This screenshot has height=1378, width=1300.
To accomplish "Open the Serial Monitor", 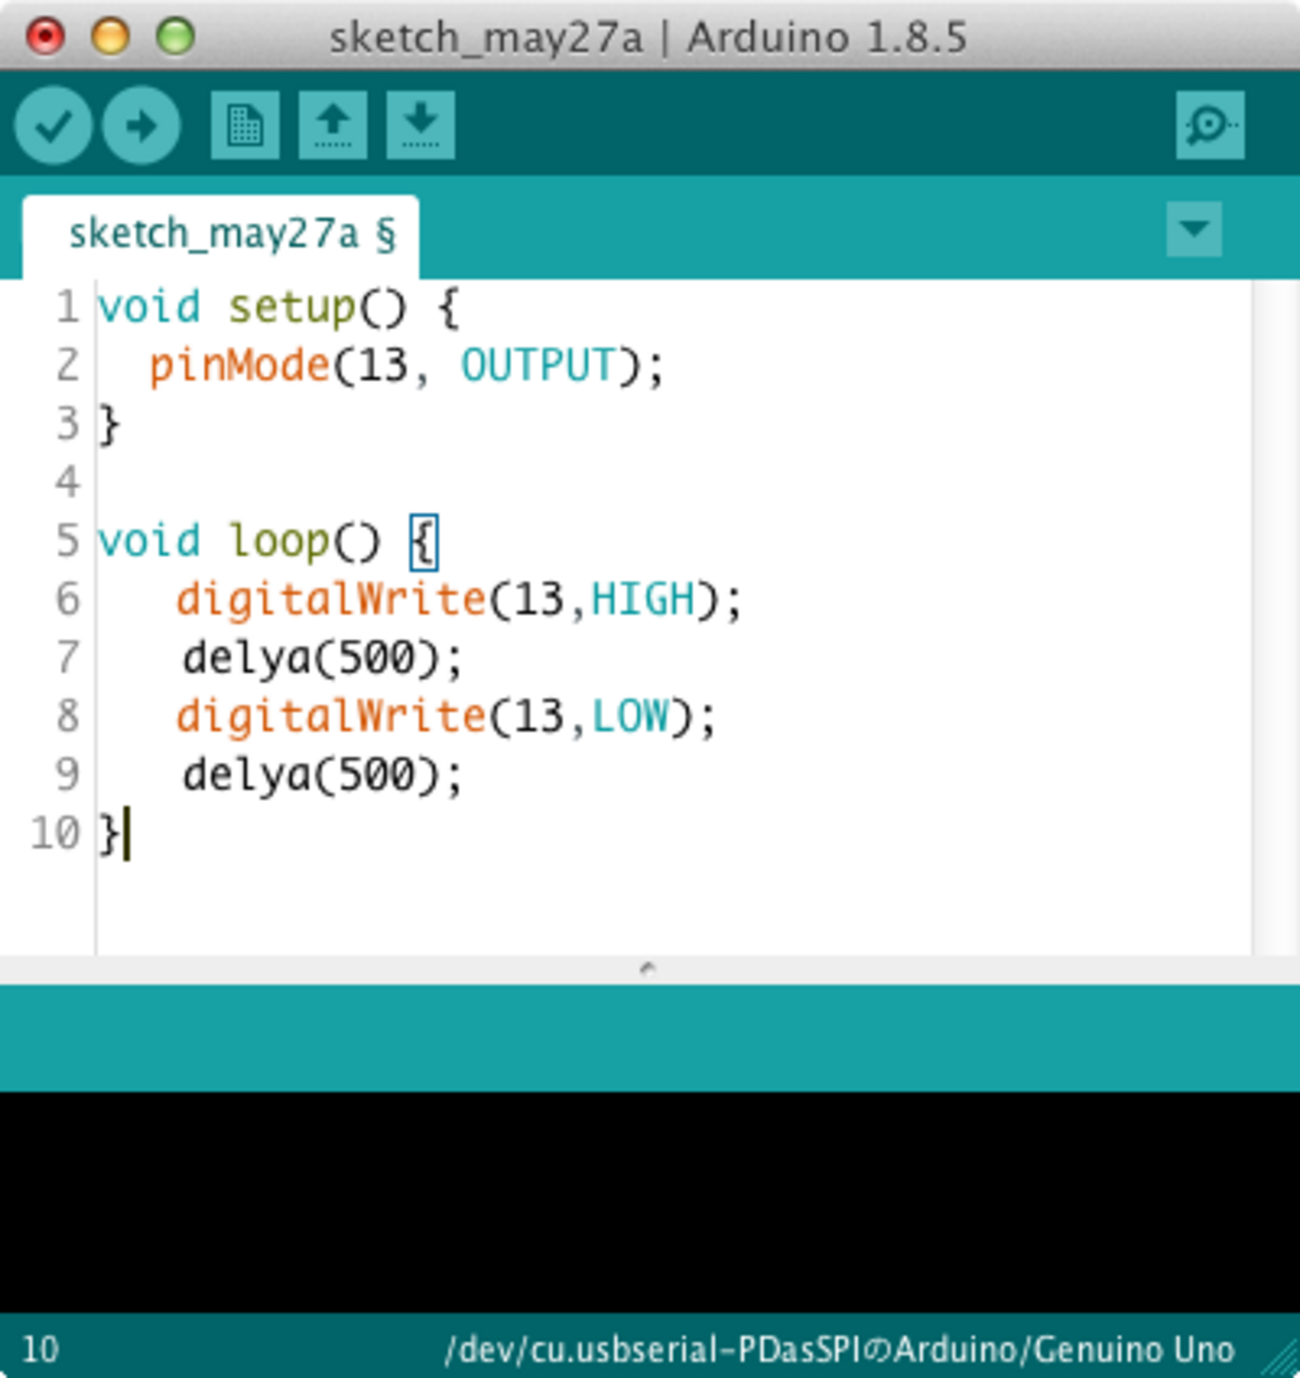I will [x=1210, y=125].
